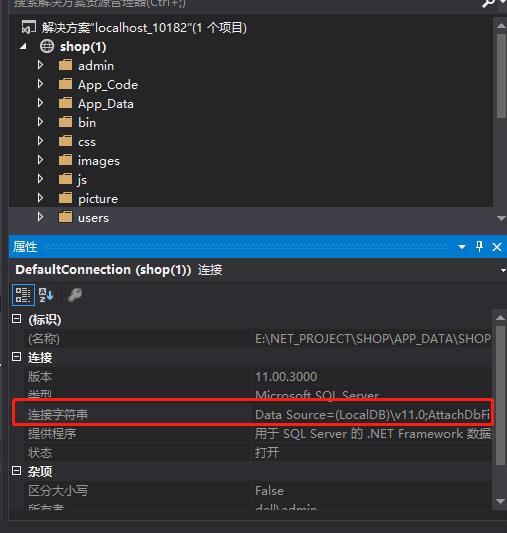Expand the js folder

point(40,179)
